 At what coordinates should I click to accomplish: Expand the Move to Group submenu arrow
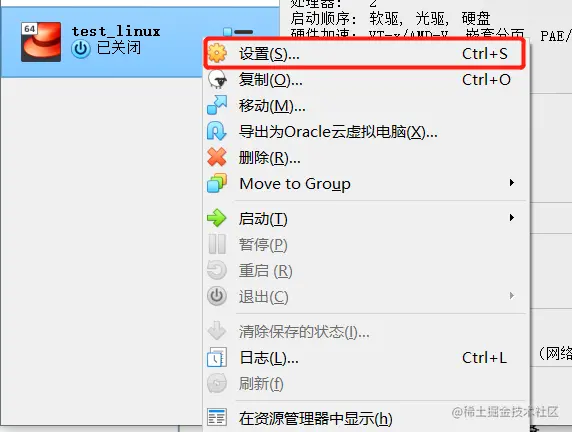(512, 183)
